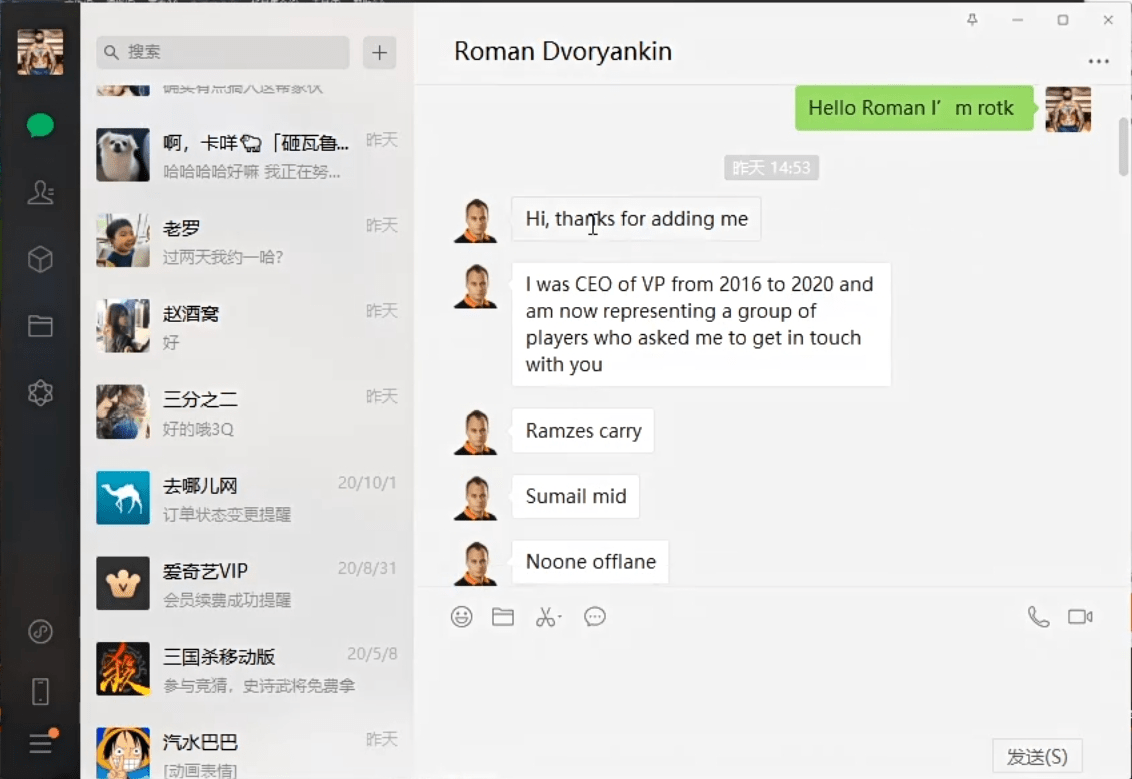The width and height of the screenshot is (1132, 779).
Task: Click the Send (发送) button
Action: [x=1037, y=757]
